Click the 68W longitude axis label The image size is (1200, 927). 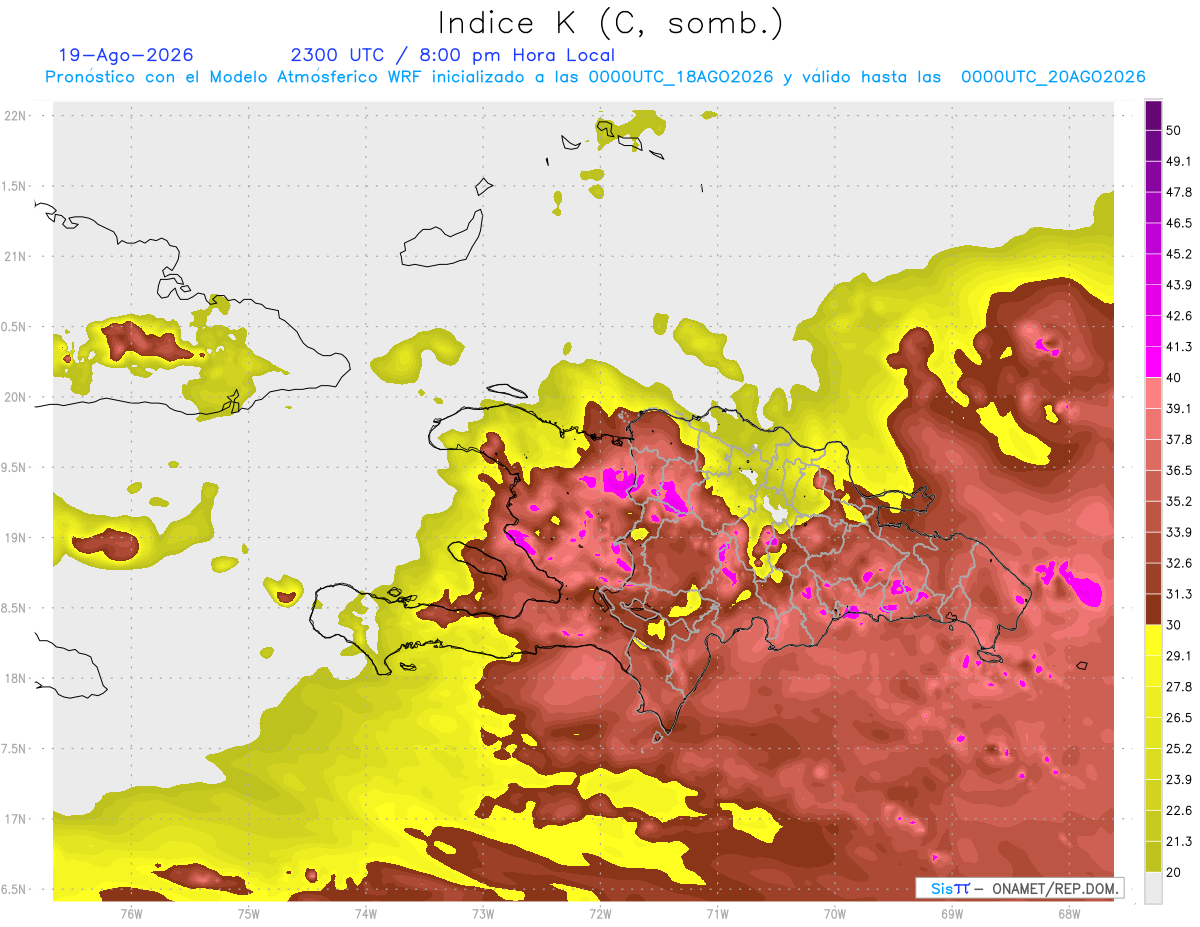[1068, 914]
